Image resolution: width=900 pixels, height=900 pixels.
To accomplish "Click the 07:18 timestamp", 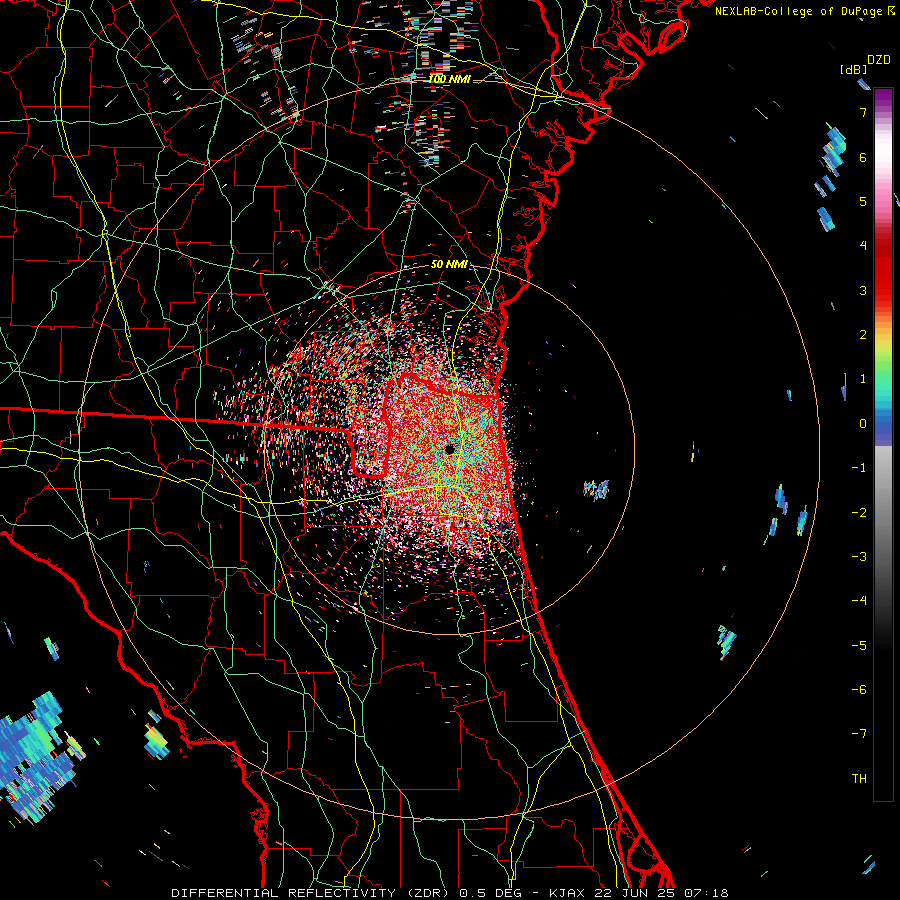I will 706,893.
